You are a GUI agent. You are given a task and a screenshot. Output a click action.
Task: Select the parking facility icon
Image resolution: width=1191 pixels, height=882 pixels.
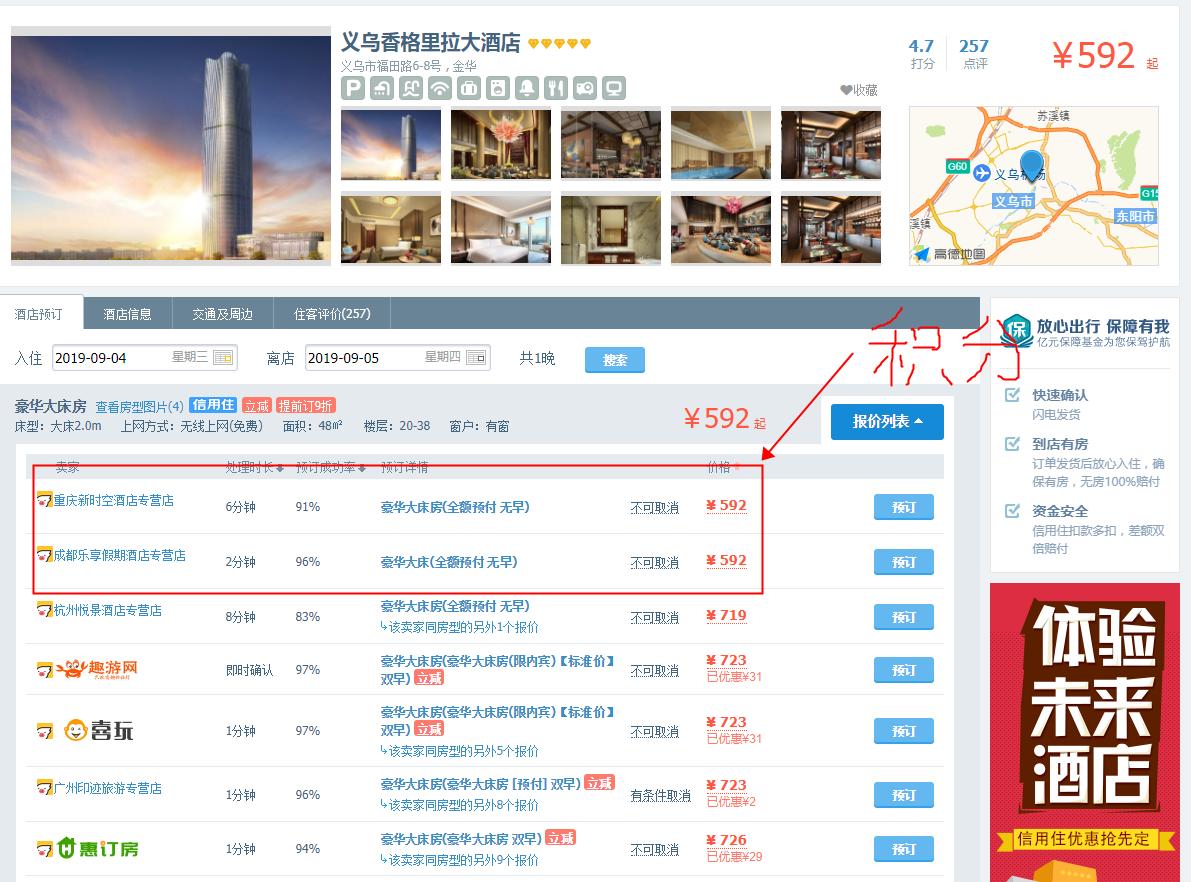(x=352, y=88)
